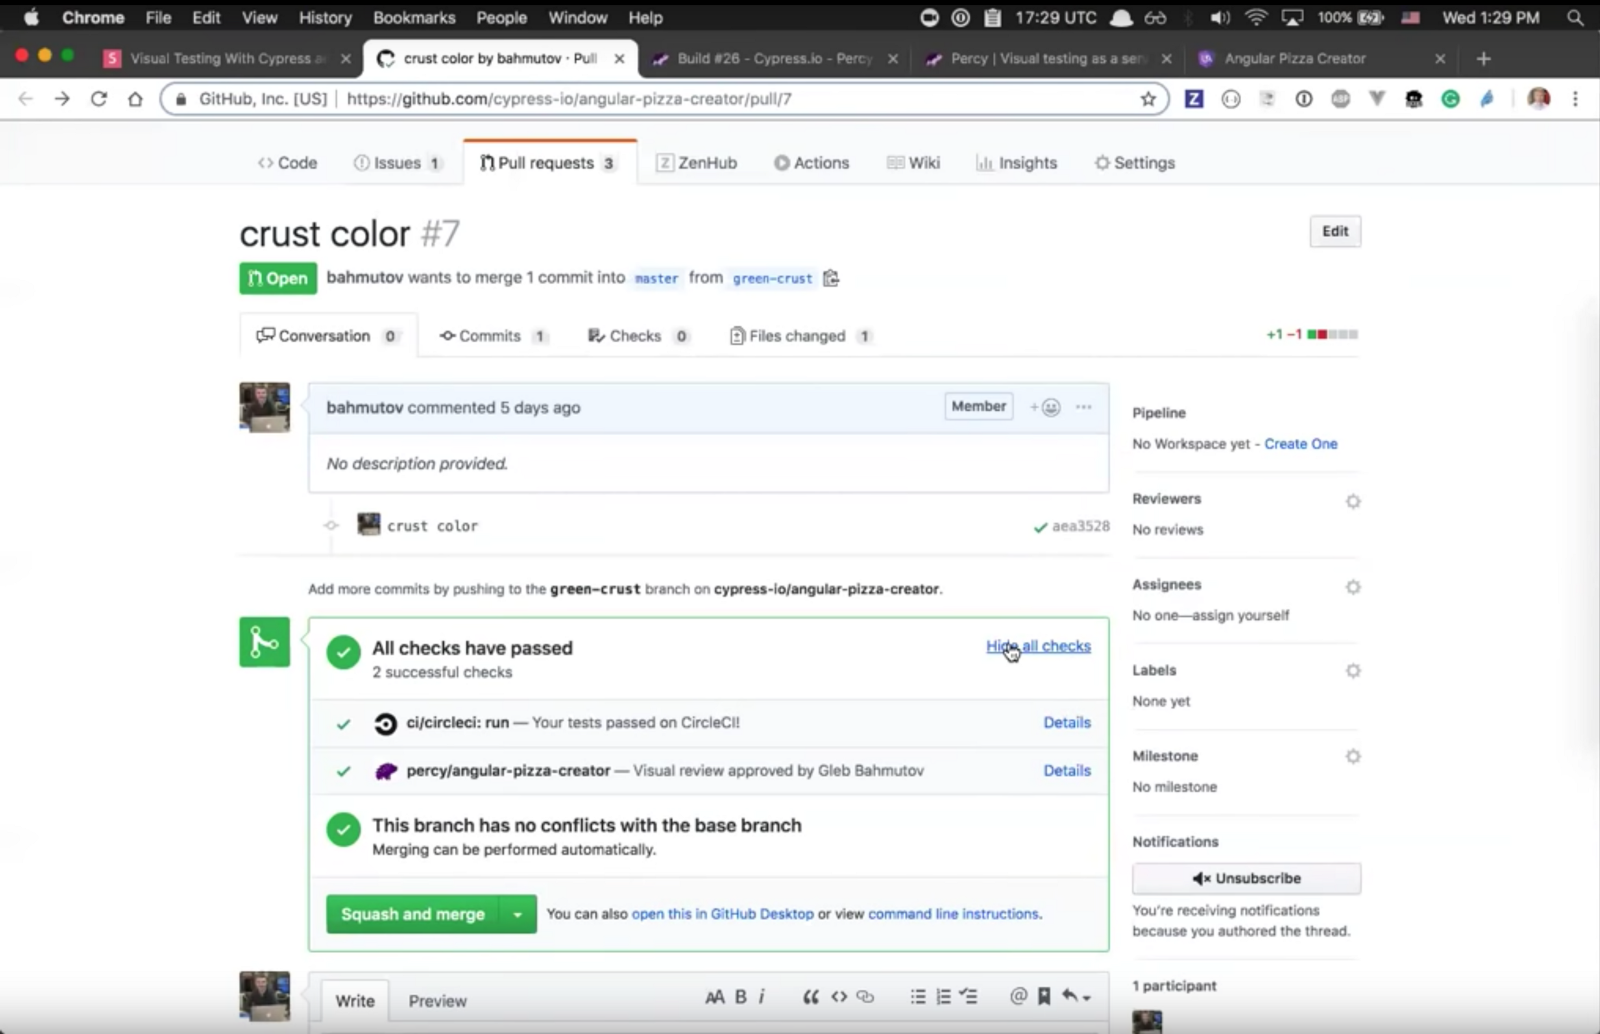Open the Chrome History menu
Screen dimensions: 1600x1034
pyautogui.click(x=325, y=18)
